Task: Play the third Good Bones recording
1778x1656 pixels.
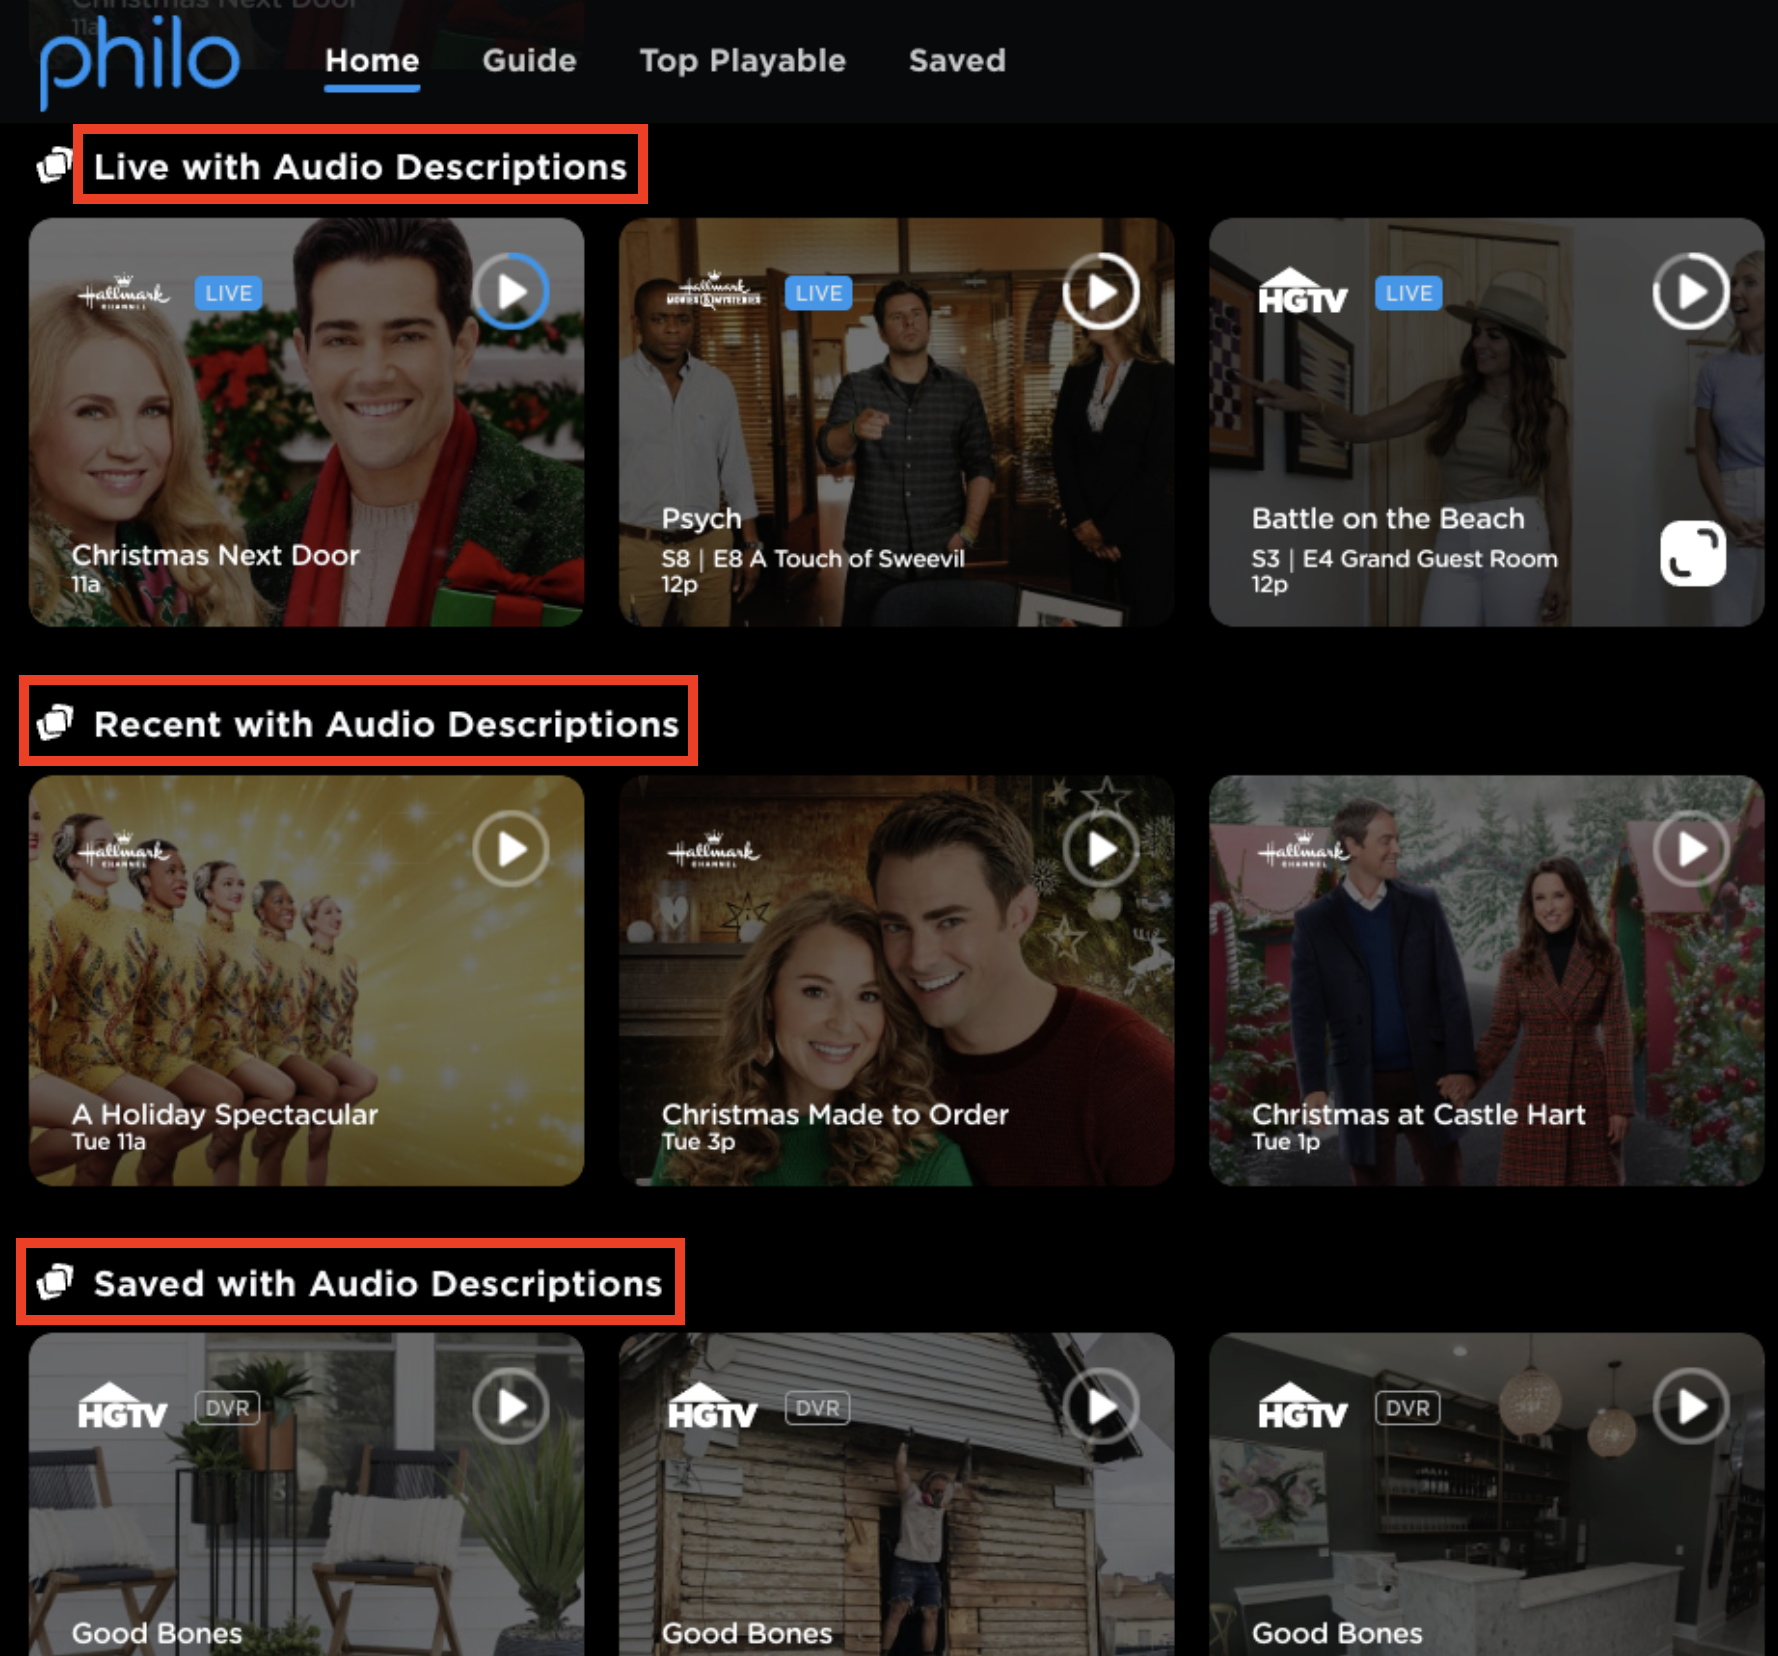Action: coord(1691,1407)
